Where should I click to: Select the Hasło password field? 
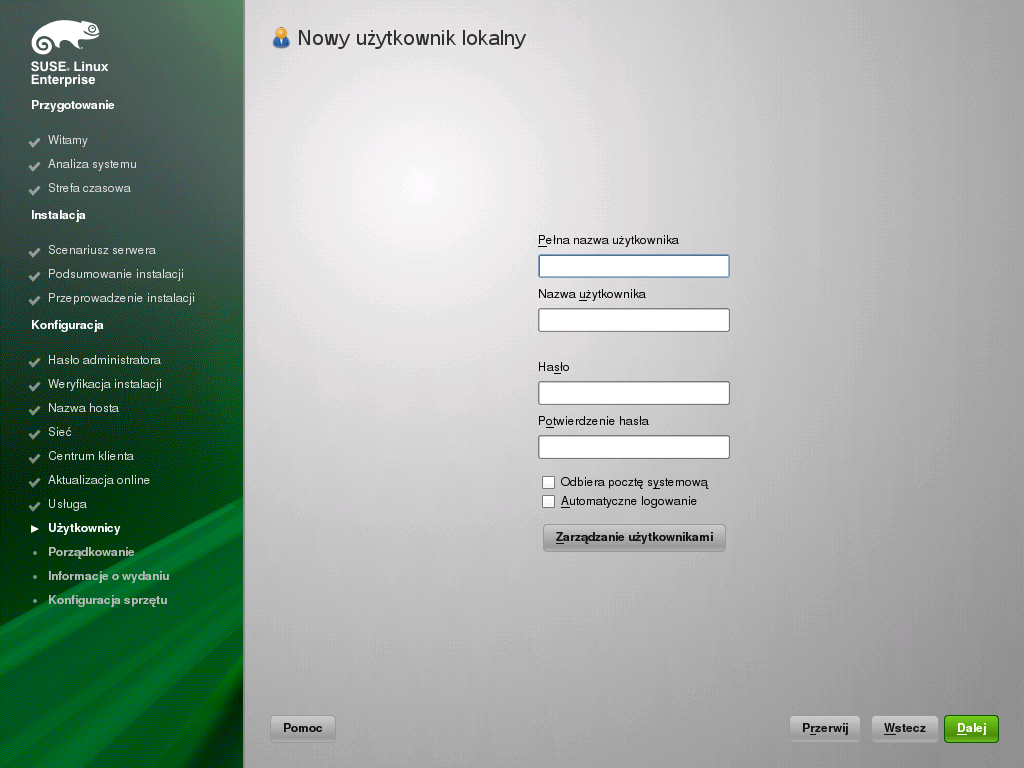[x=633, y=393]
